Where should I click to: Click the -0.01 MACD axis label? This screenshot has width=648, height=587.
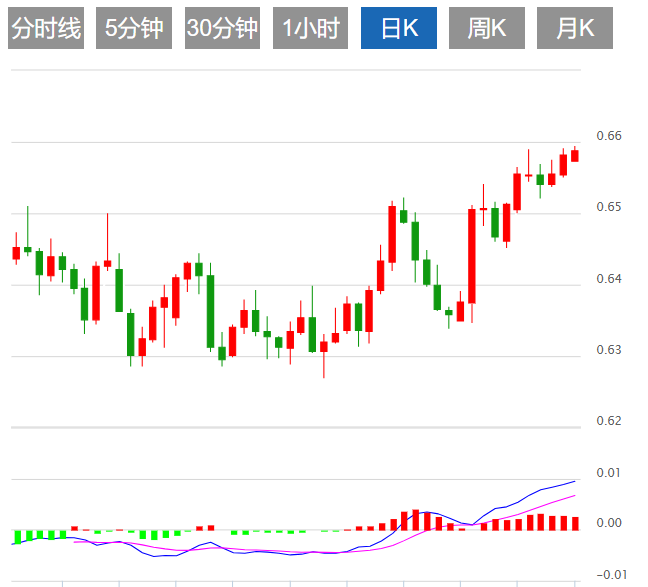click(x=612, y=575)
